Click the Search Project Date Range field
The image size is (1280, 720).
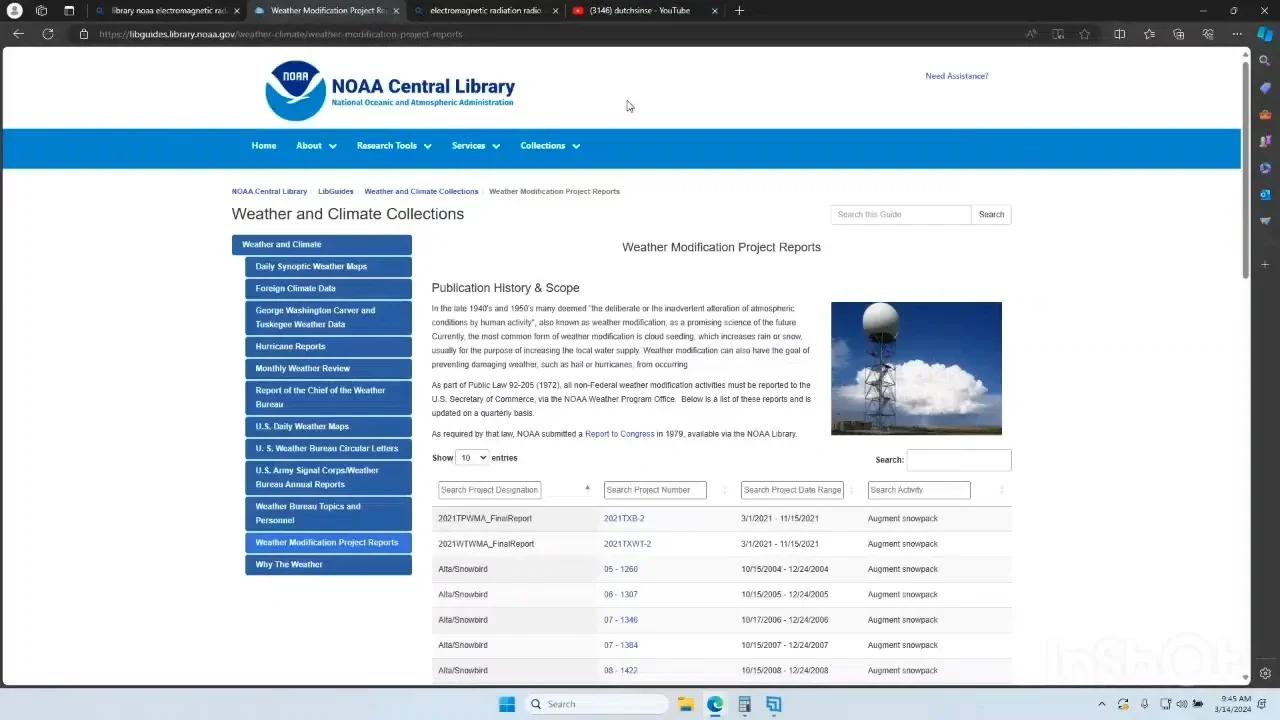(x=792, y=490)
